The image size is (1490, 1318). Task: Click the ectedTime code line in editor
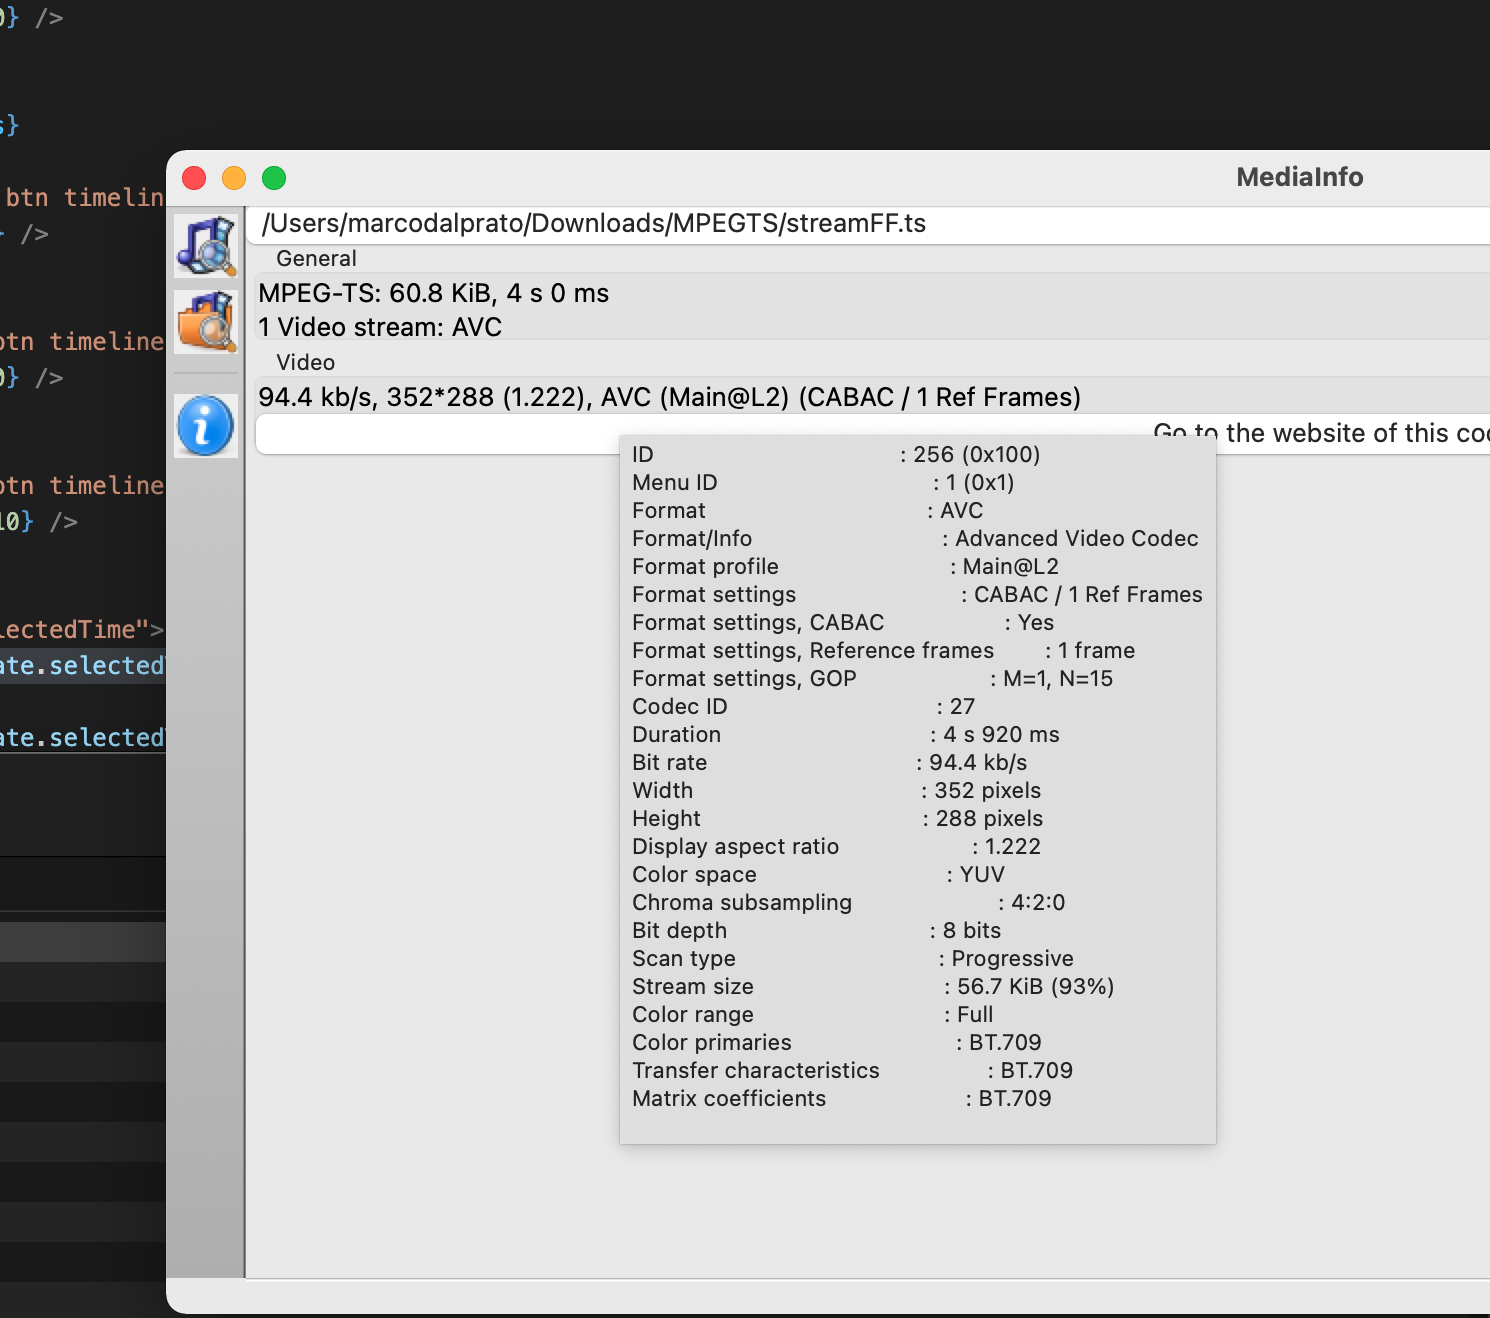pyautogui.click(x=82, y=629)
